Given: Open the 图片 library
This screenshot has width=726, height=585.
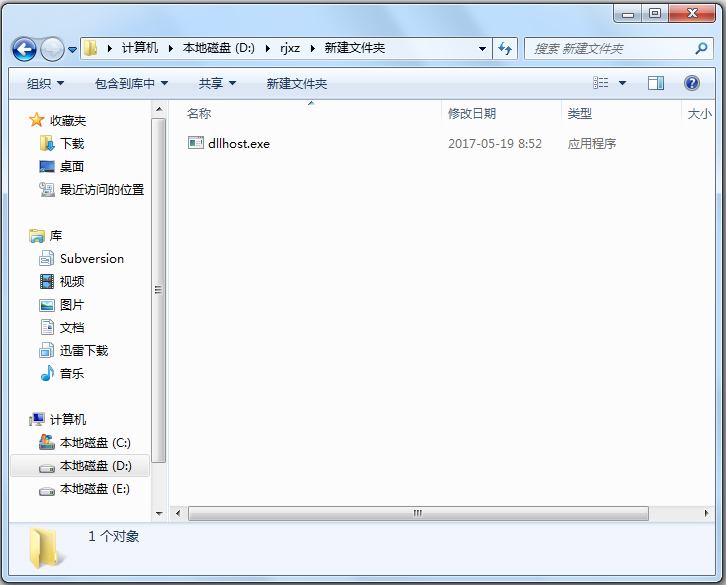Looking at the screenshot, I should tap(72, 305).
